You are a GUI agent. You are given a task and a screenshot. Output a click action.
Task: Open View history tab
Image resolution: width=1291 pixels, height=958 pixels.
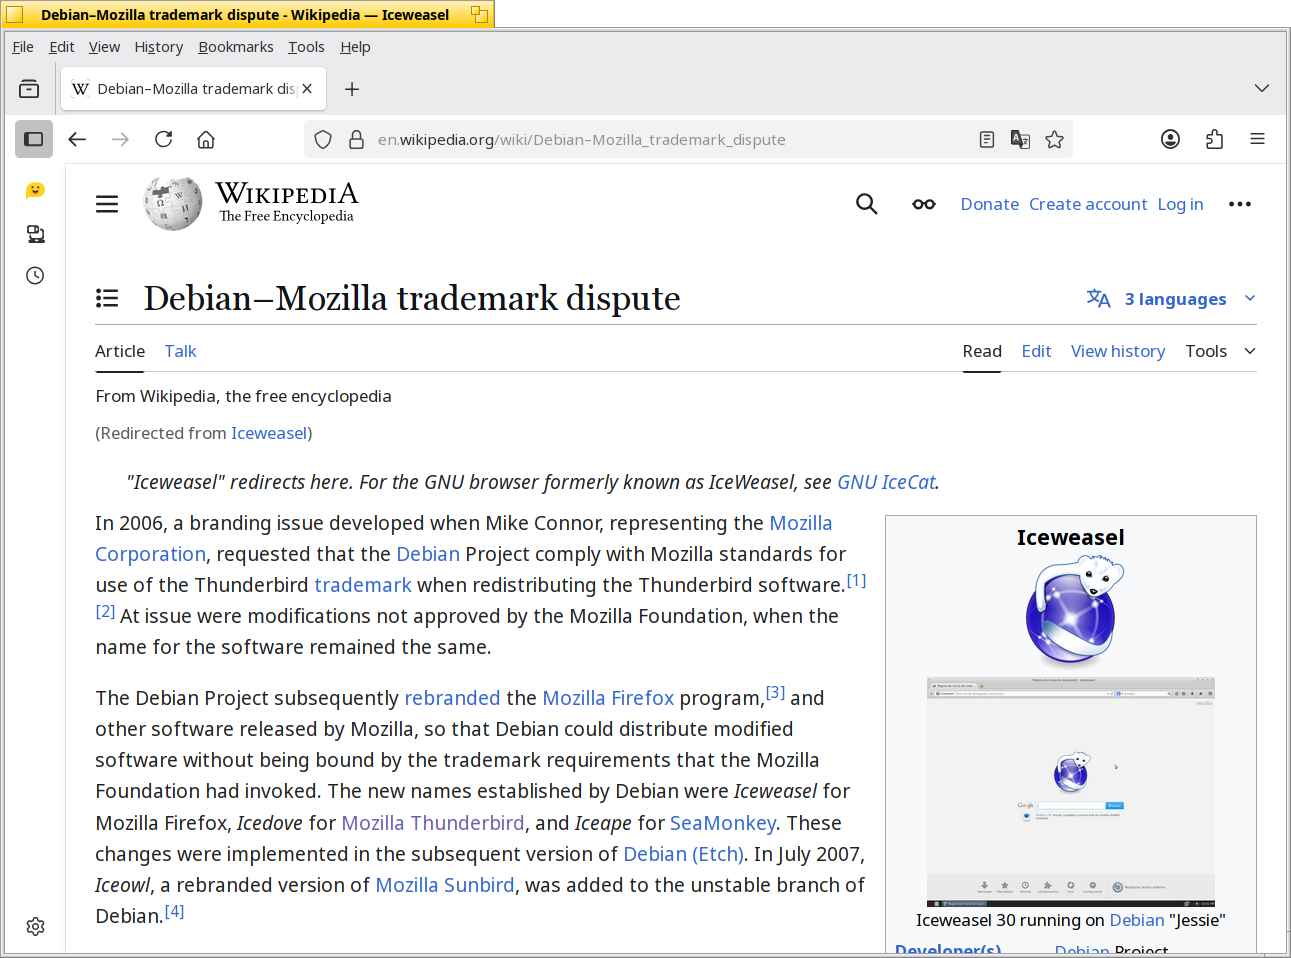[1118, 351]
